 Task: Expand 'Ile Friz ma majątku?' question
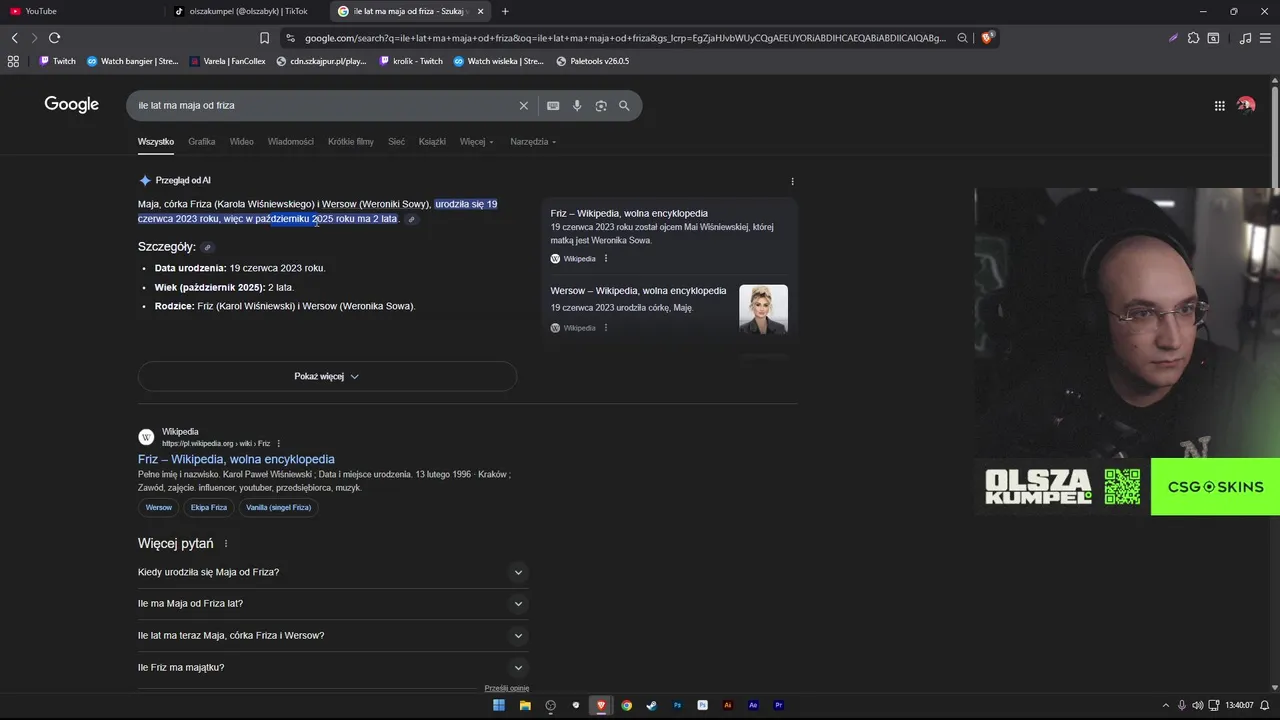tap(333, 668)
